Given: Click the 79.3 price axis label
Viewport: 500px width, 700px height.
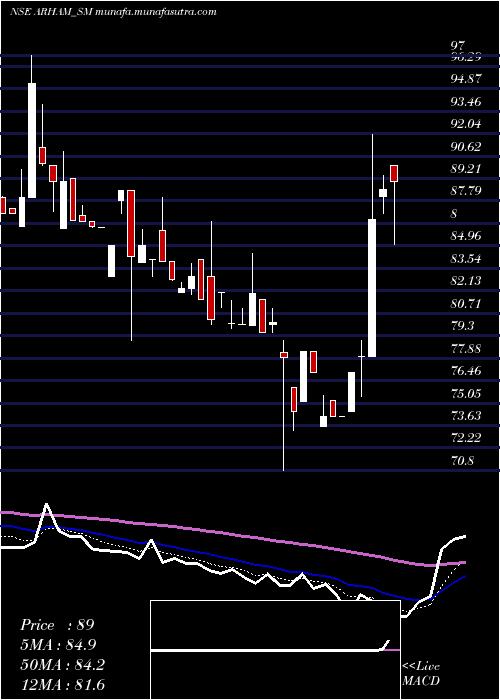Looking at the screenshot, I should click(462, 326).
